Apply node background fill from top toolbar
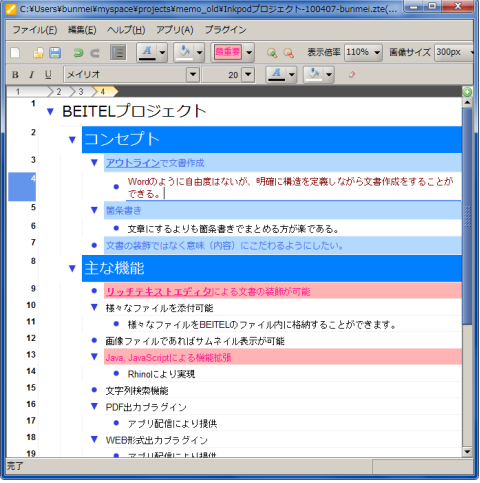The height and width of the screenshot is (483, 480). pyautogui.click(x=184, y=53)
